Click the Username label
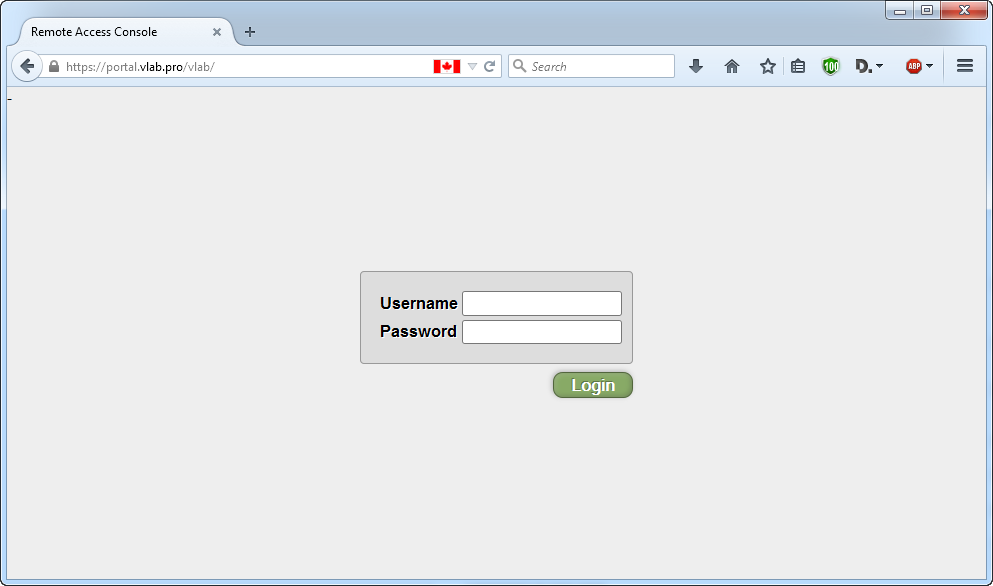The height and width of the screenshot is (586, 993). click(x=419, y=303)
